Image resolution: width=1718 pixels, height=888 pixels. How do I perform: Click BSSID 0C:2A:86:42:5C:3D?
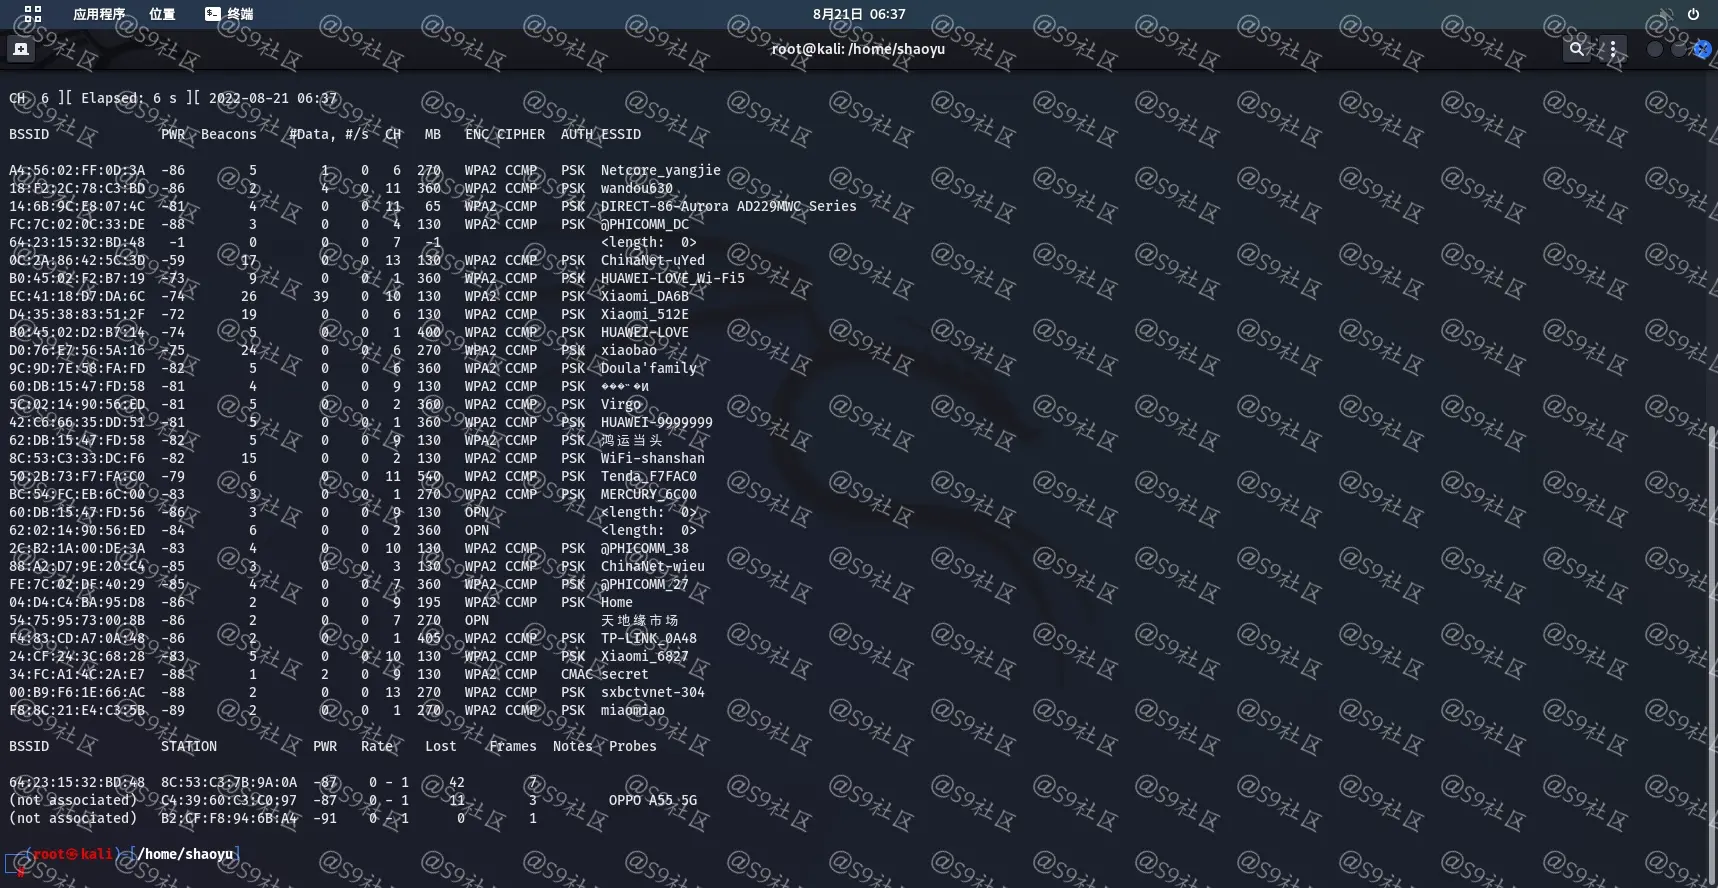(x=77, y=260)
